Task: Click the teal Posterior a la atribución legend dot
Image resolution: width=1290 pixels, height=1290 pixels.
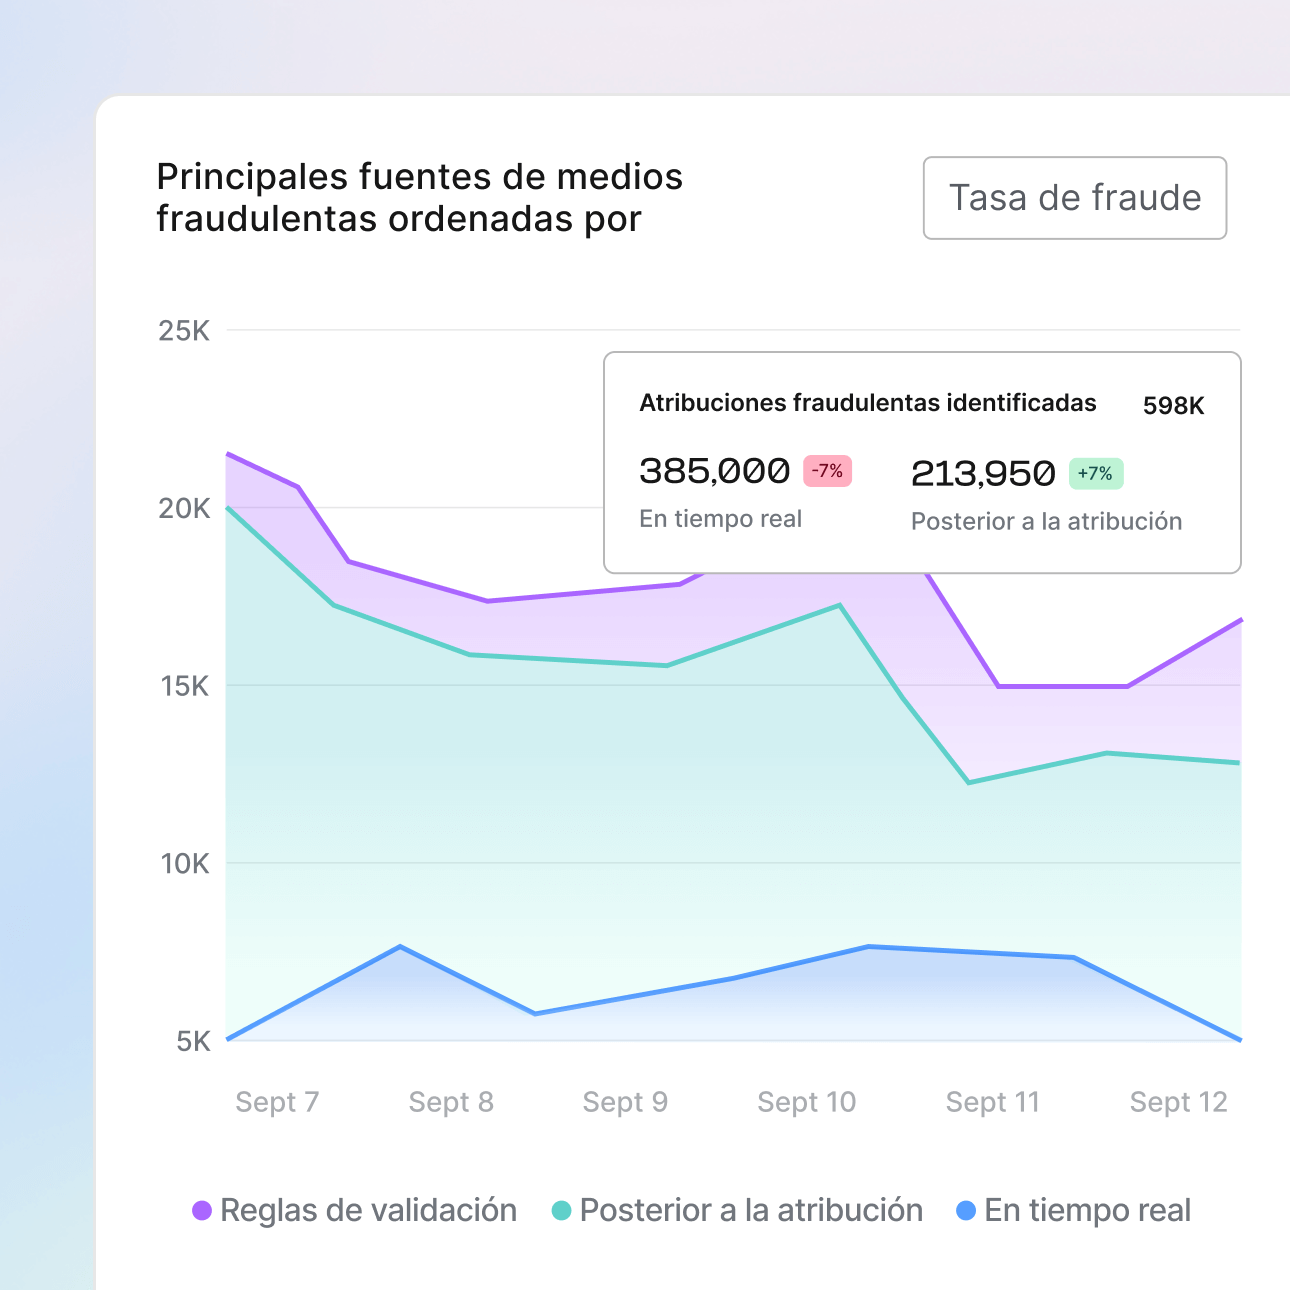Action: pos(561,1210)
